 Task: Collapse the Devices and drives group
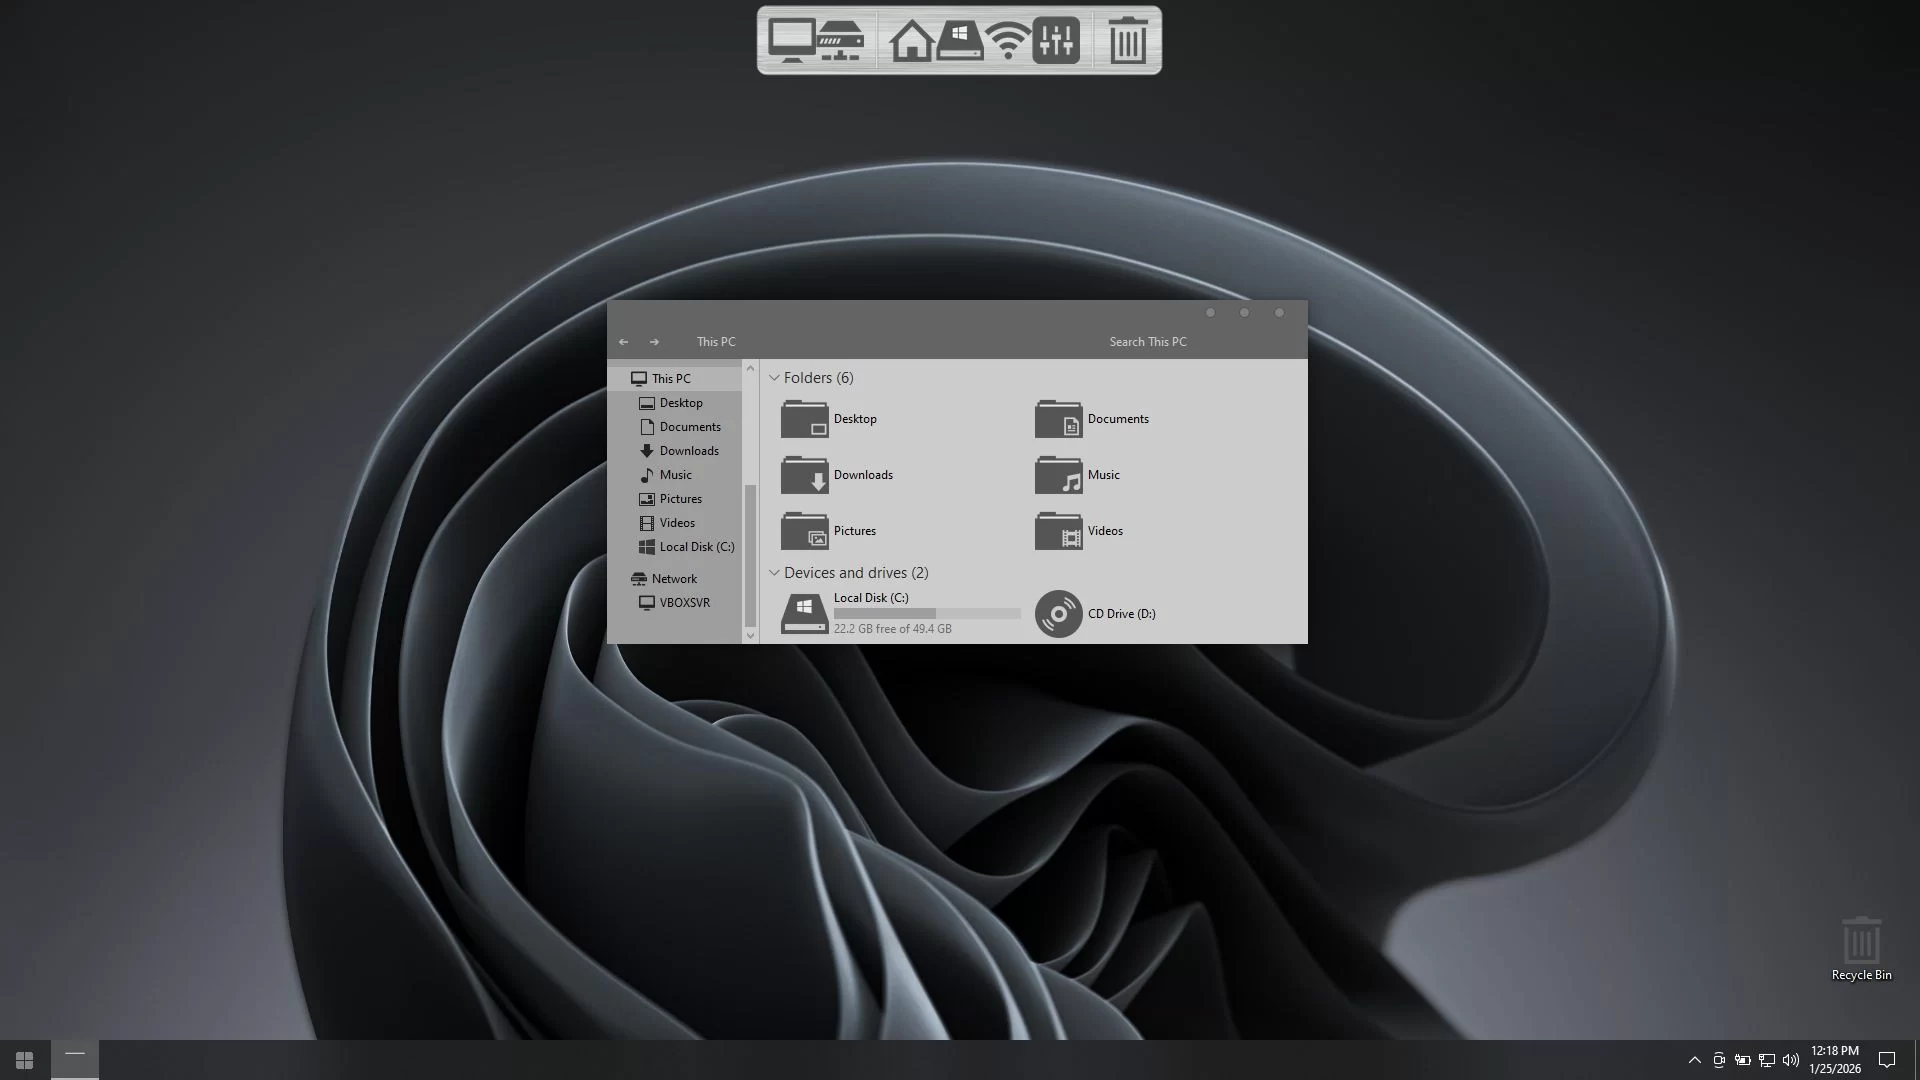(774, 573)
